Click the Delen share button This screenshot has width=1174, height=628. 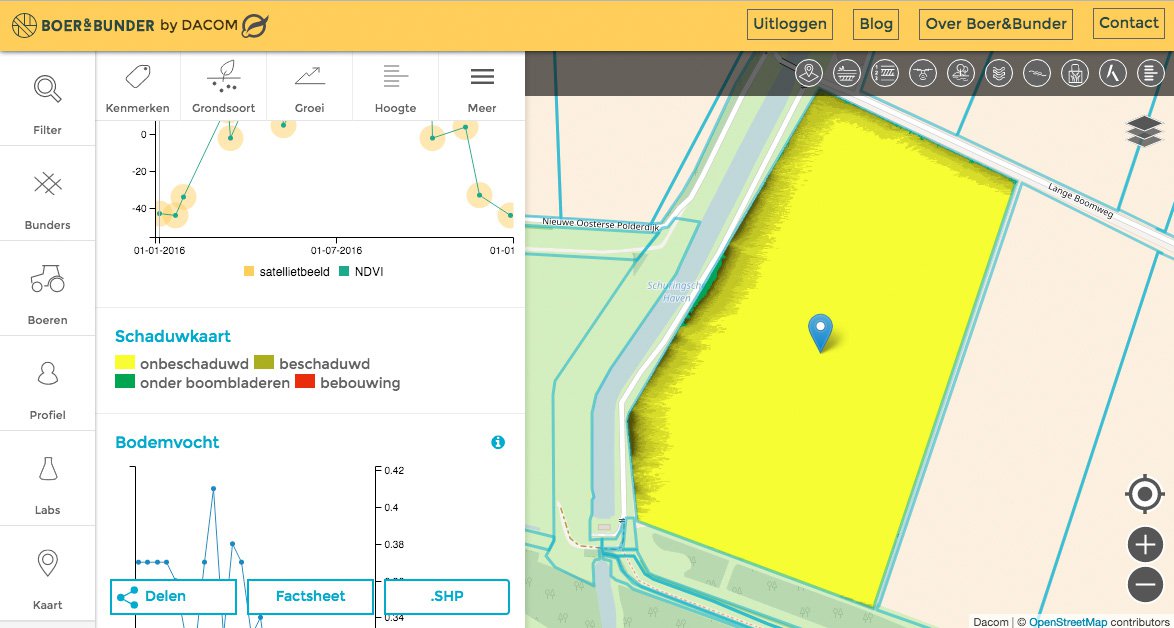click(x=174, y=597)
